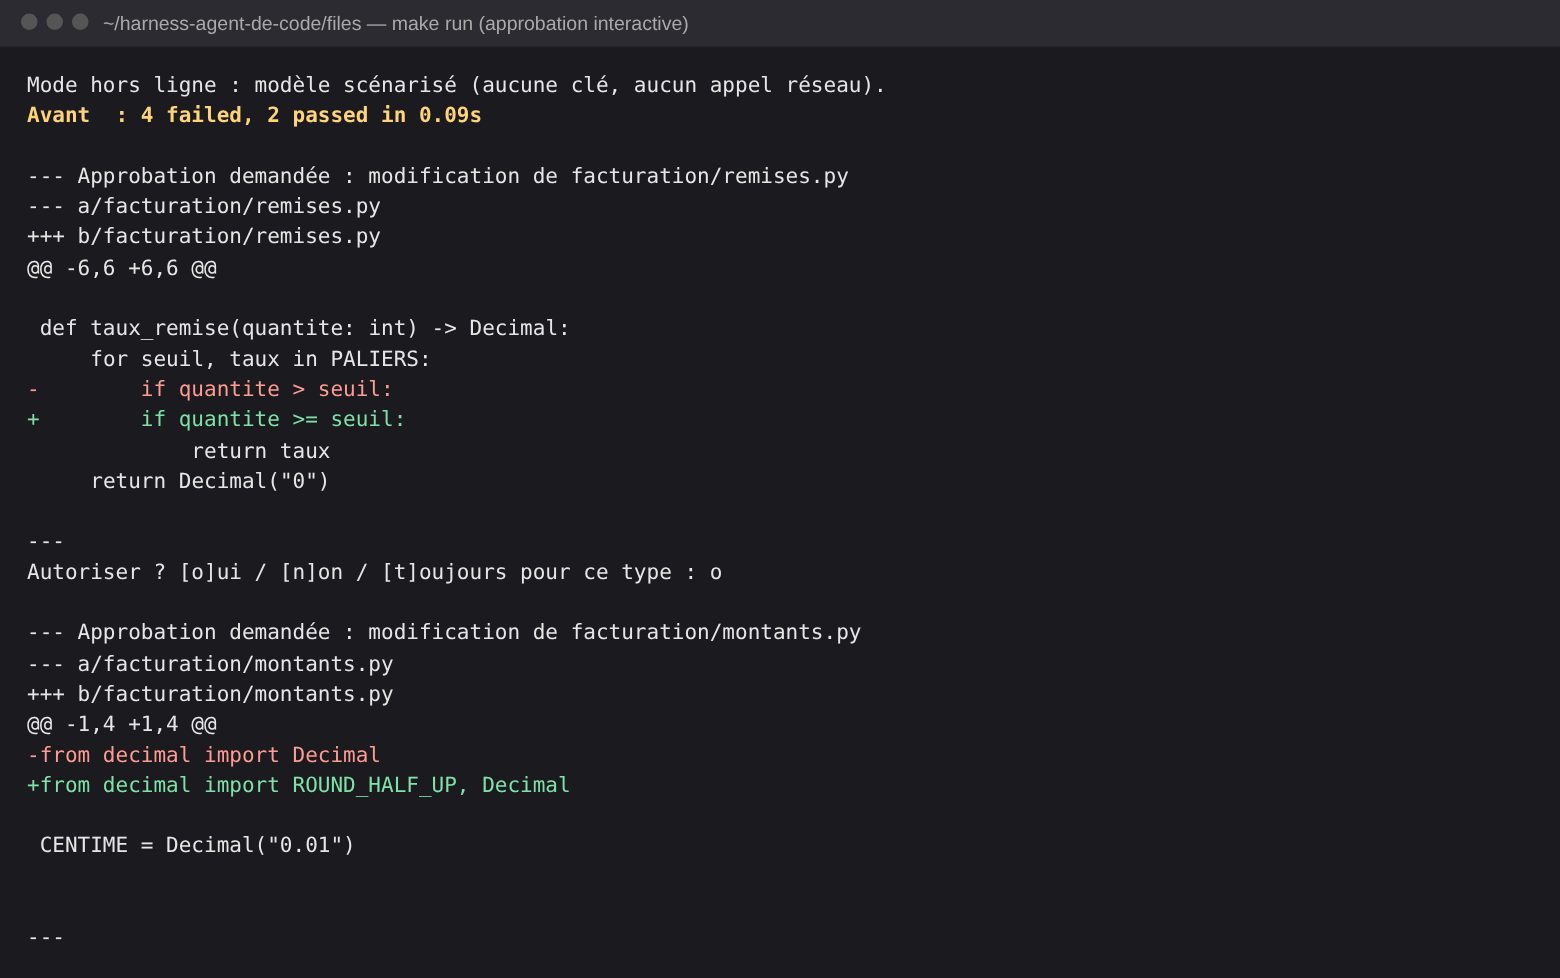Select the '--- a/facturation/remises.py' diff header
This screenshot has width=1560, height=978.
(x=204, y=206)
